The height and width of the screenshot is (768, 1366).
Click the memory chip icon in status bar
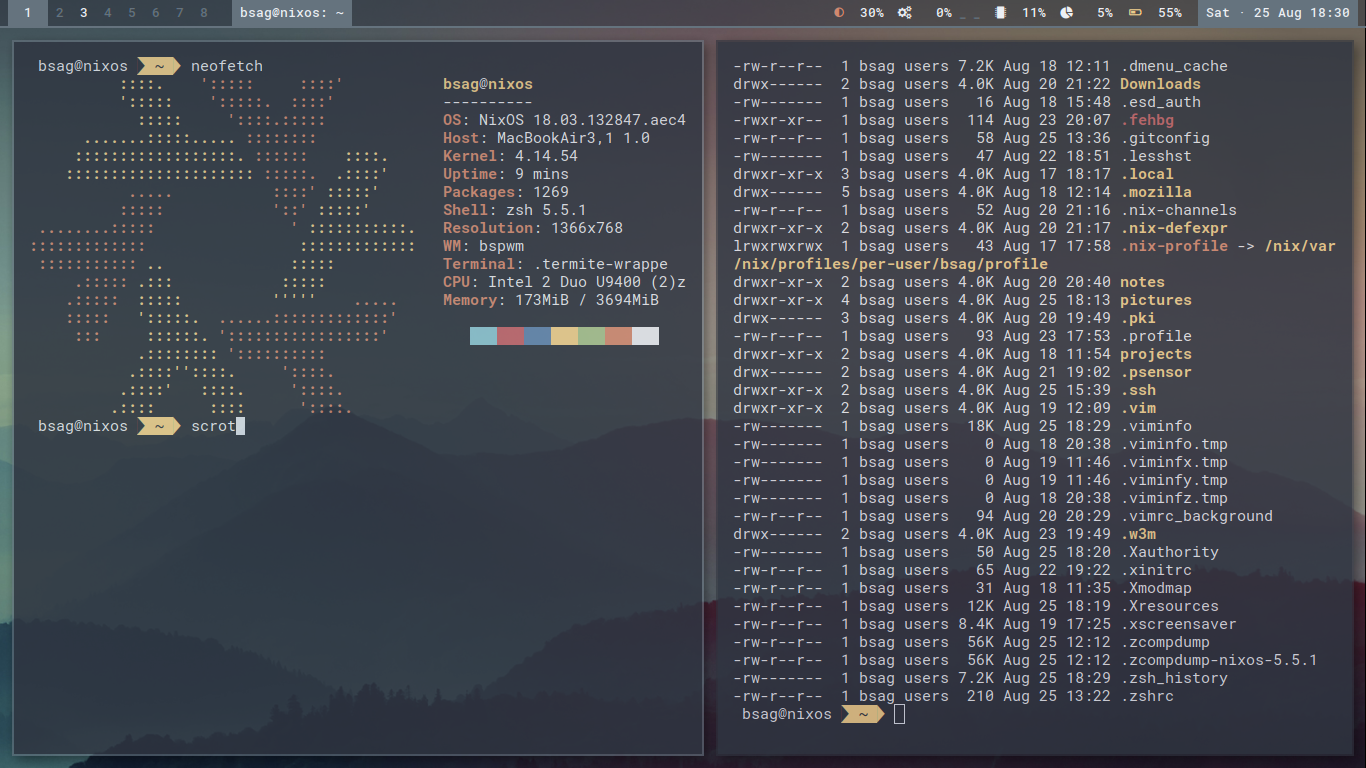pos(1001,13)
